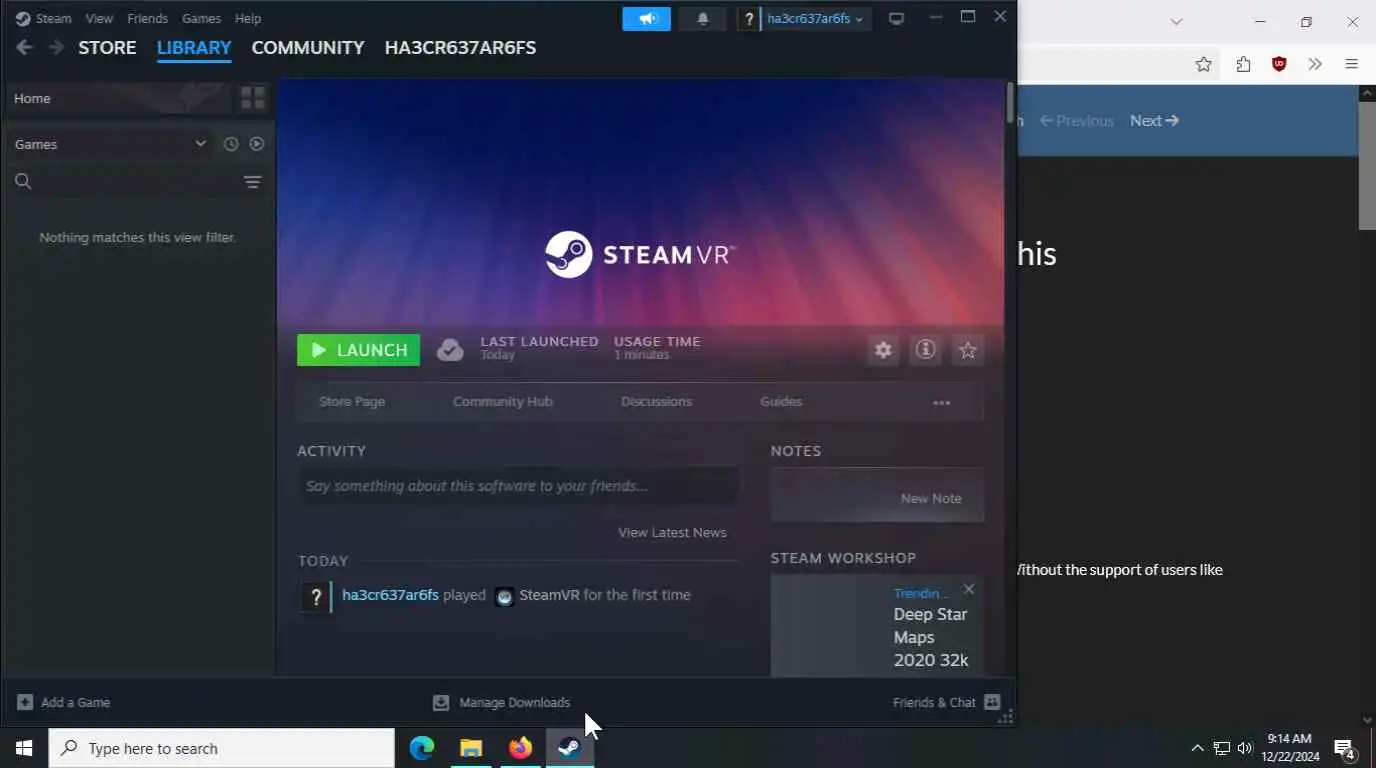Open the Community Hub link
The image size is (1376, 768).
[502, 402]
